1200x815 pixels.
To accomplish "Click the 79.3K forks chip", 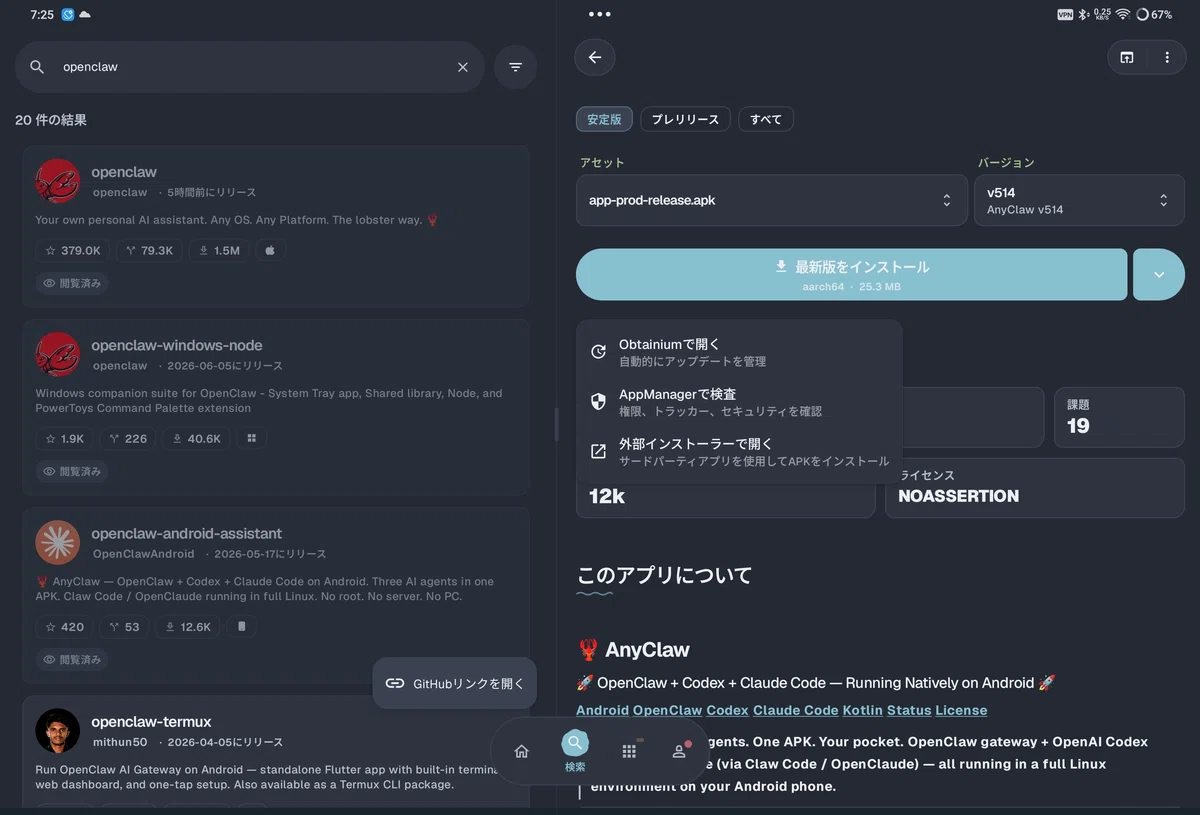I will (149, 251).
